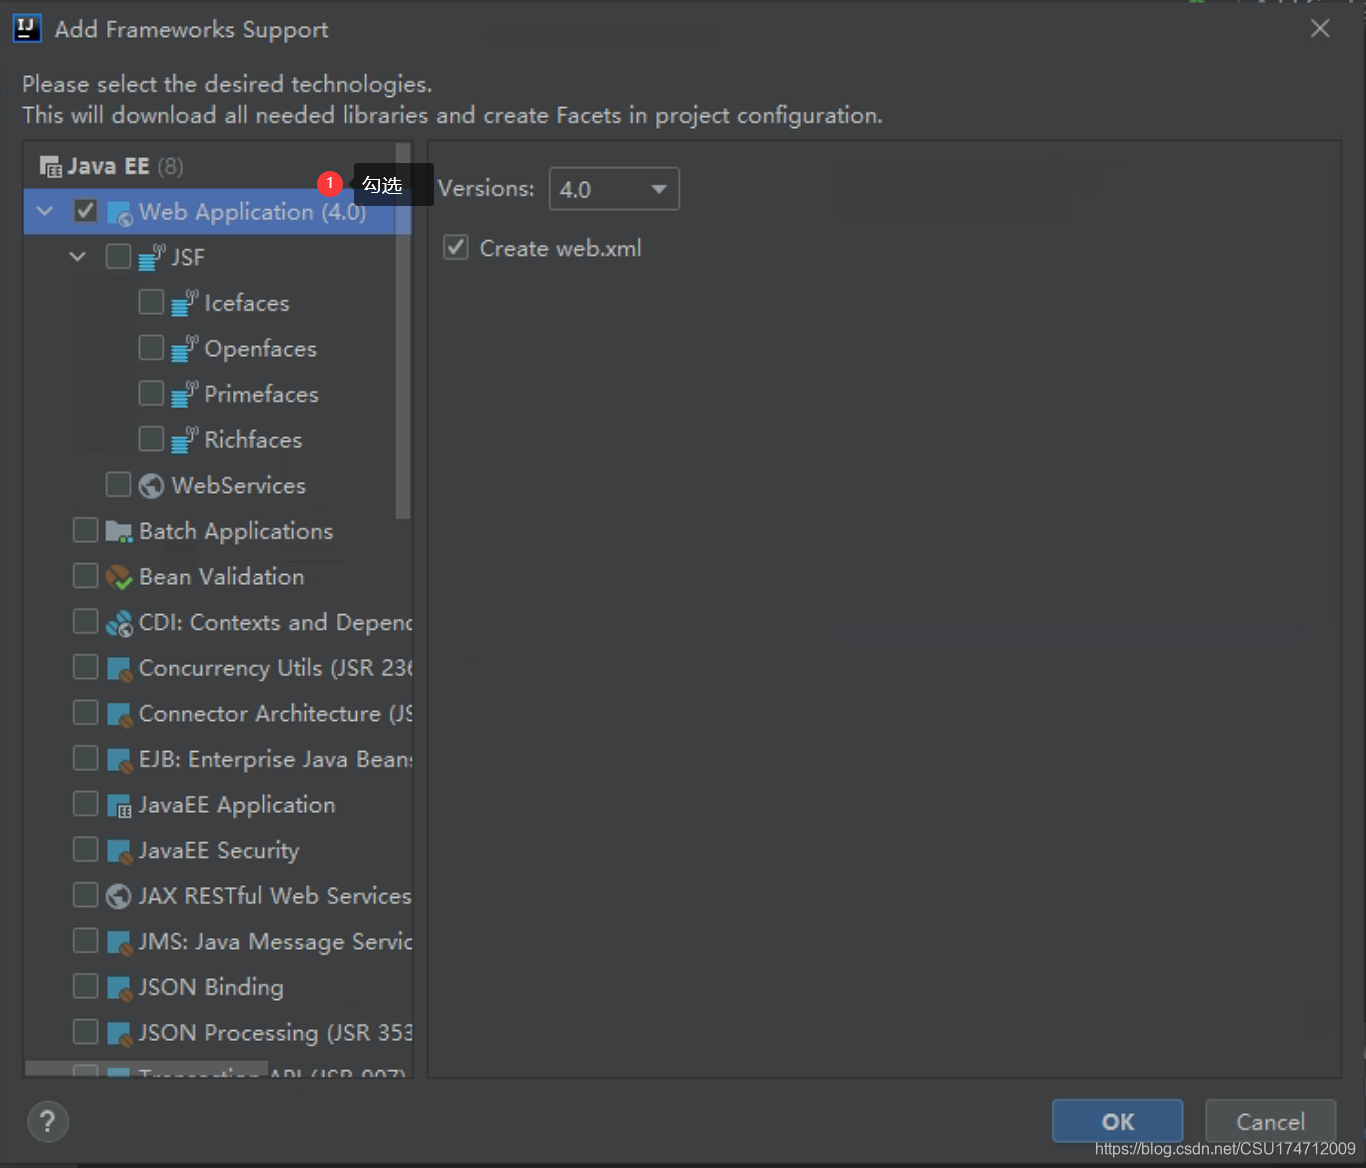Click the Web Application framework icon

click(119, 213)
